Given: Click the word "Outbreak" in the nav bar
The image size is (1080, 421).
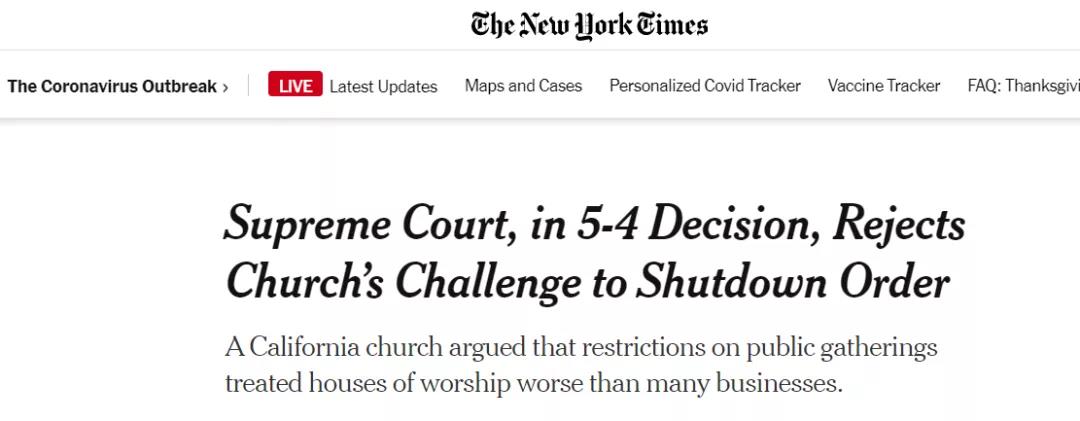Looking at the screenshot, I should (178, 86).
